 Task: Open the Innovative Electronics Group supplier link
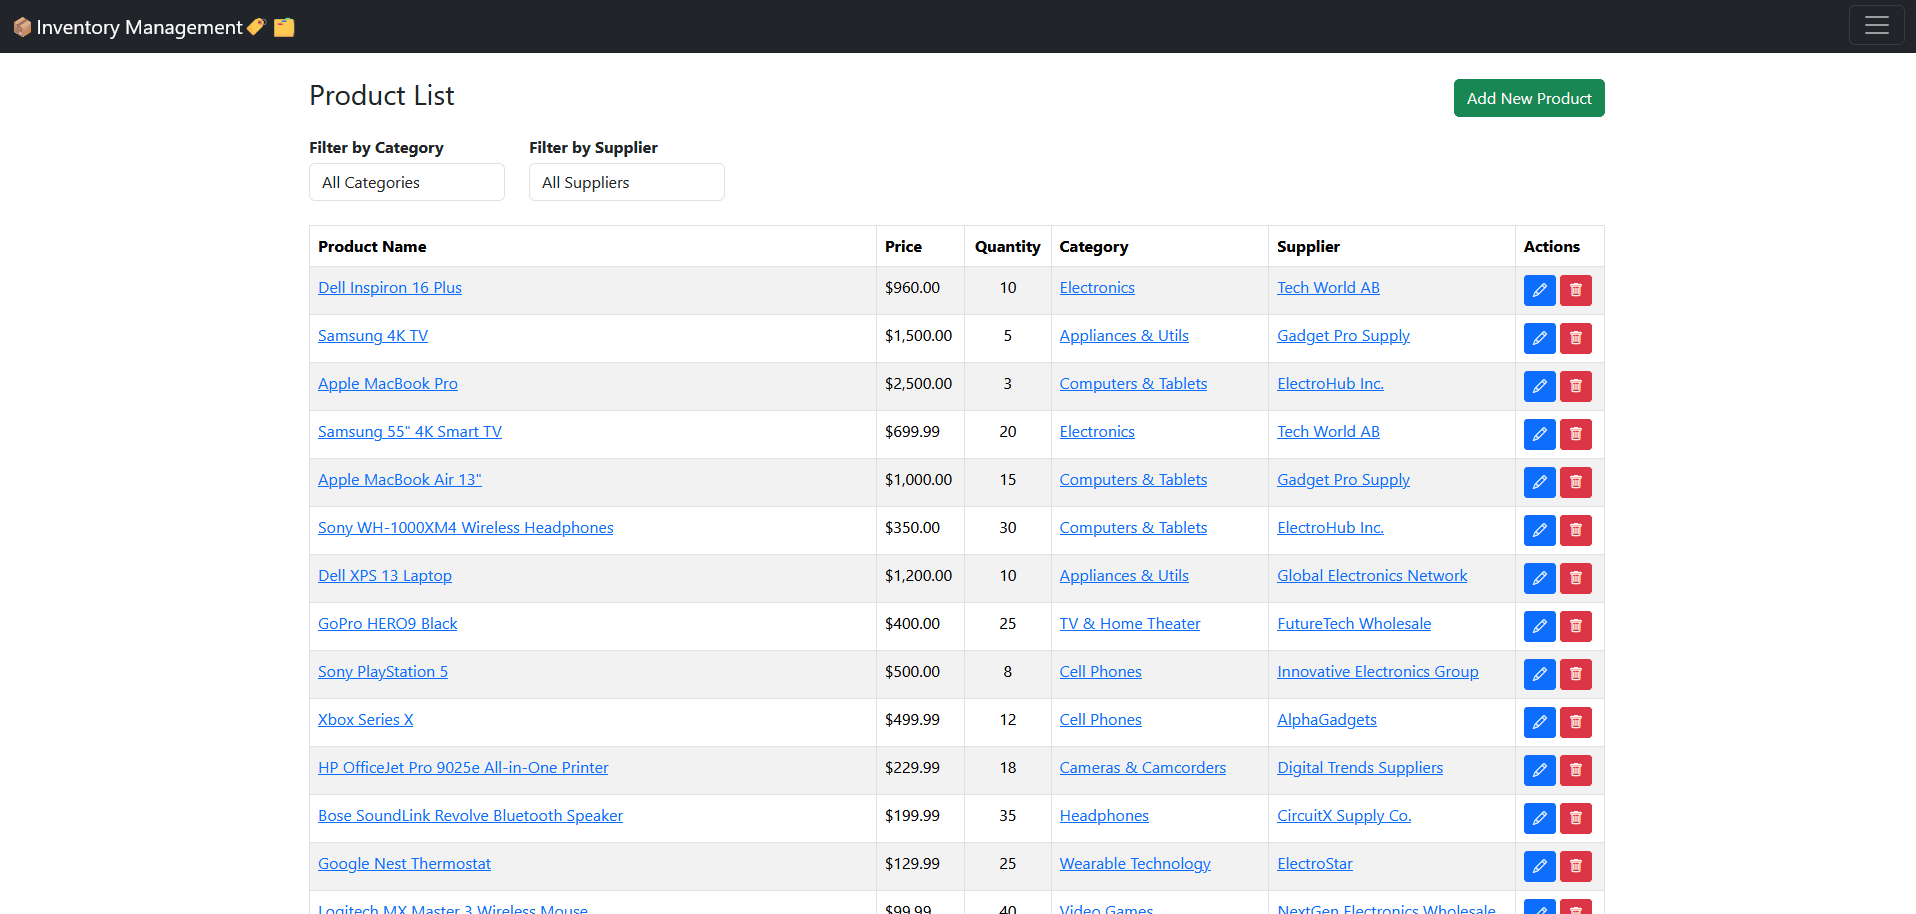pyautogui.click(x=1378, y=672)
